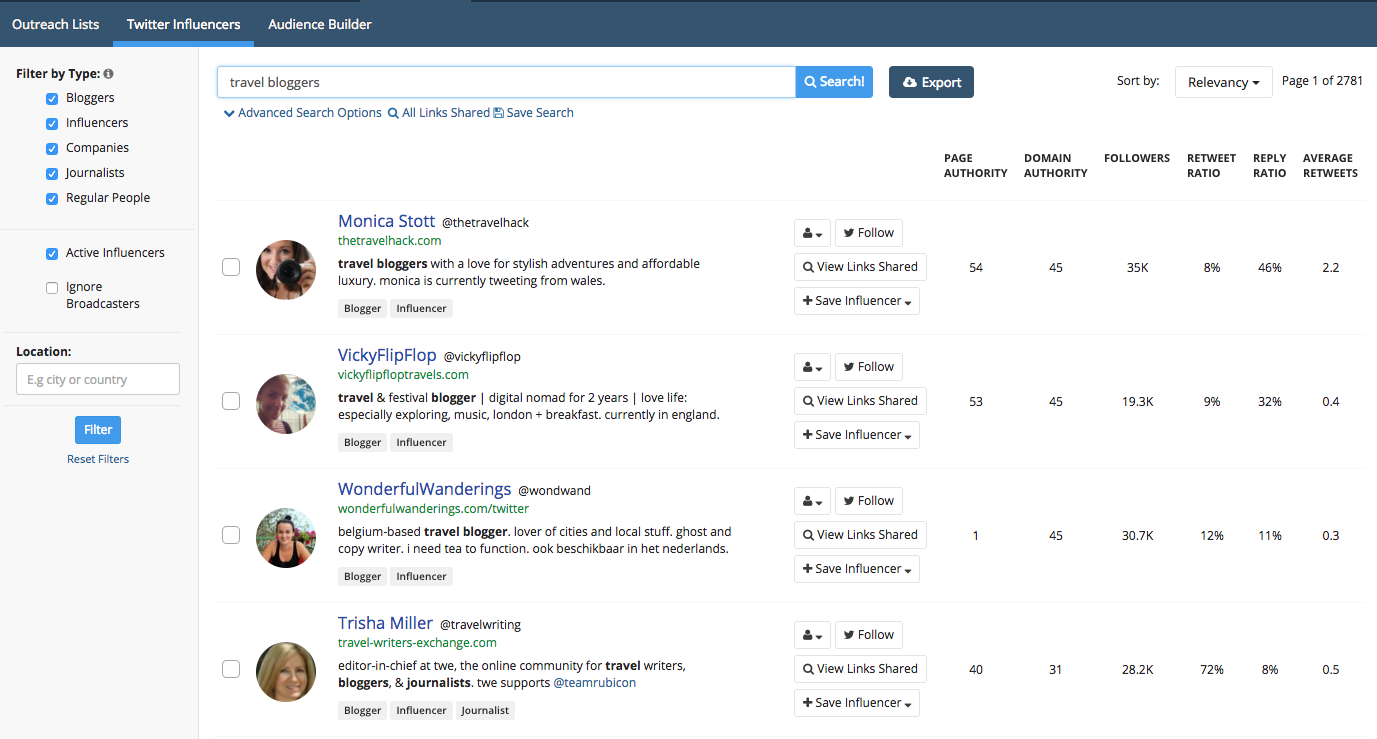Select the checkbox next to WonderfulWanderings
The image size is (1377, 739).
click(231, 535)
